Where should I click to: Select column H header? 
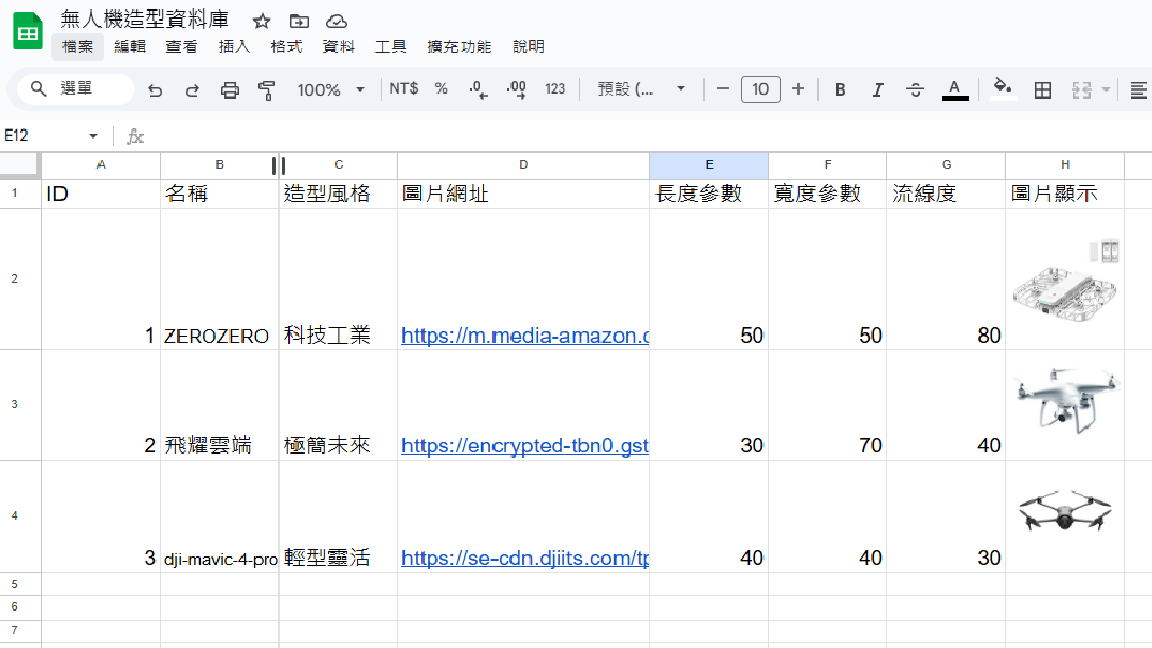tap(1065, 165)
